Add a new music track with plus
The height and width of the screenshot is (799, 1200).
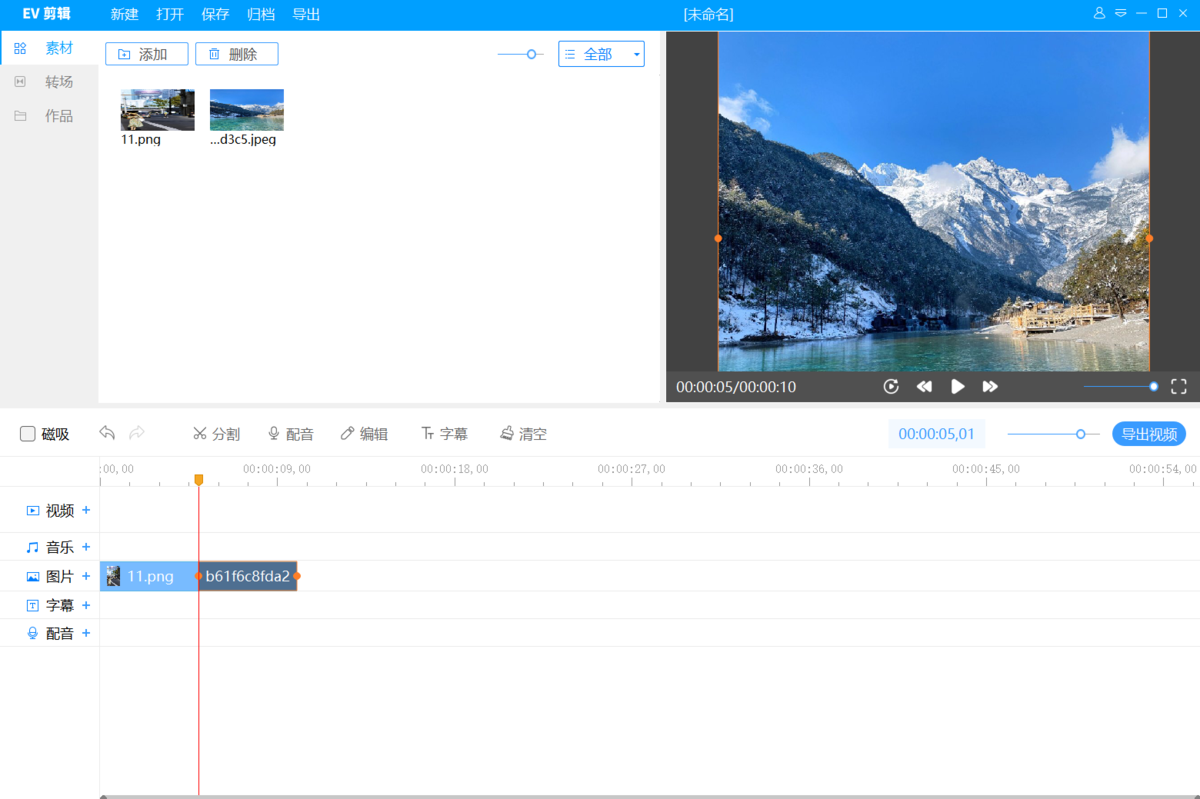pos(86,547)
